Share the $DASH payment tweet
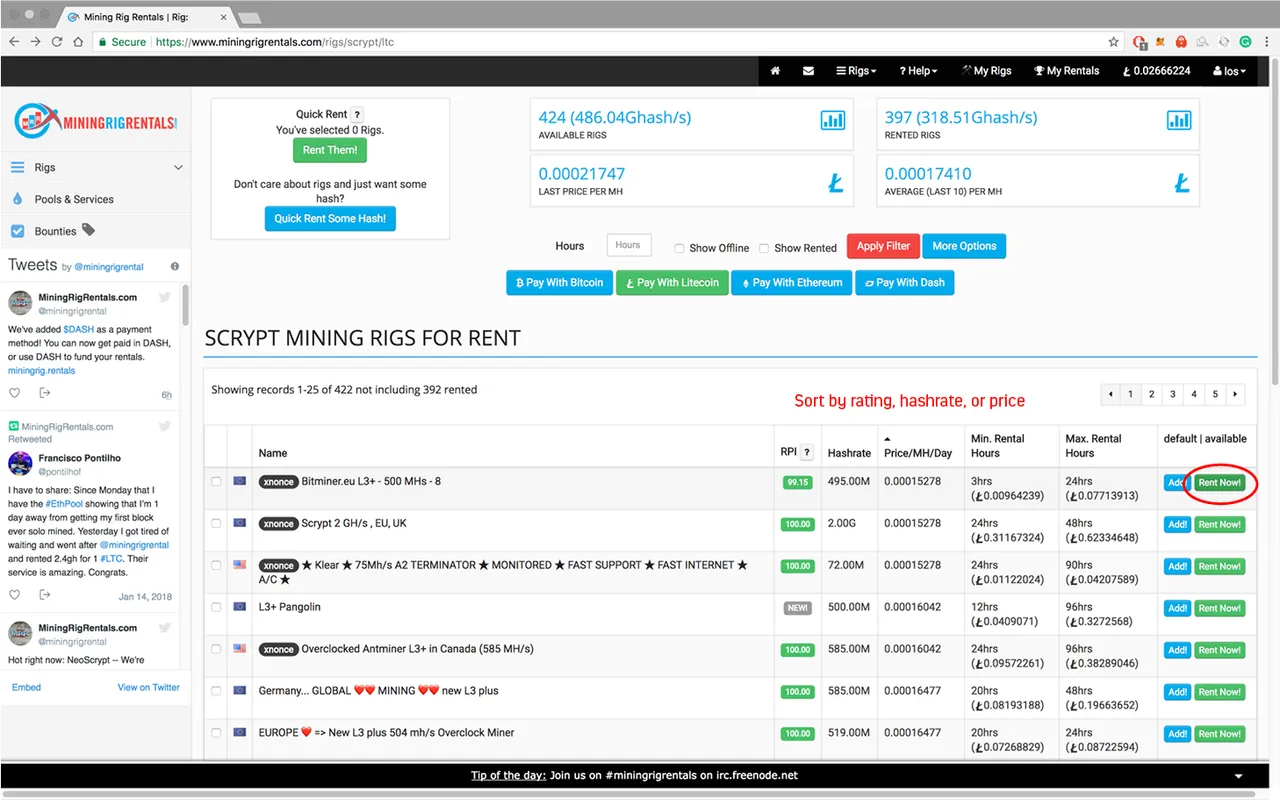Viewport: 1280px width, 800px height. [x=44, y=393]
